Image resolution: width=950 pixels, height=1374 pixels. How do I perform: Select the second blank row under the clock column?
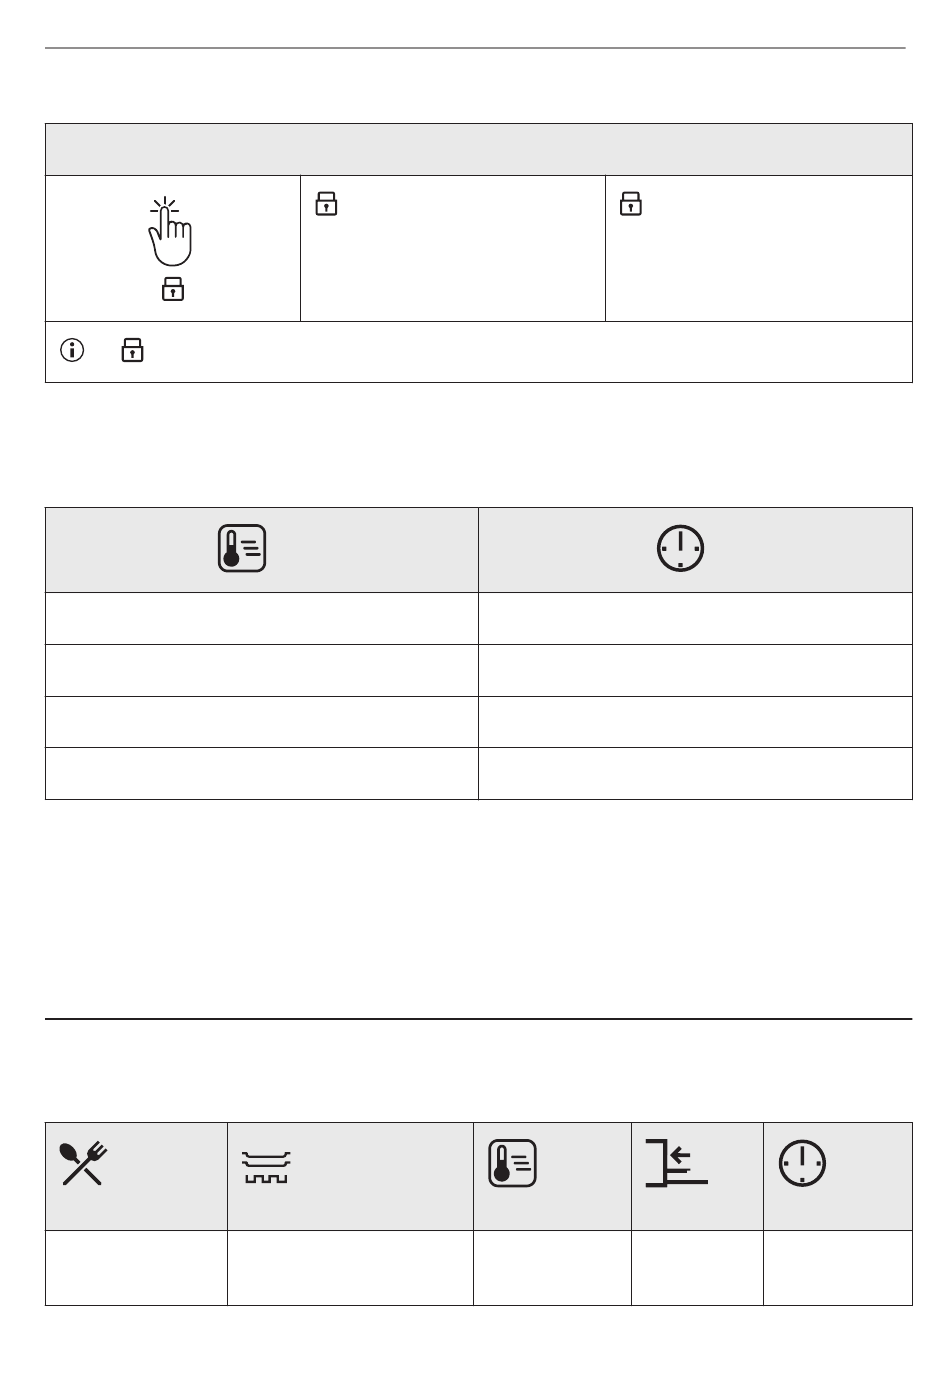tap(696, 671)
